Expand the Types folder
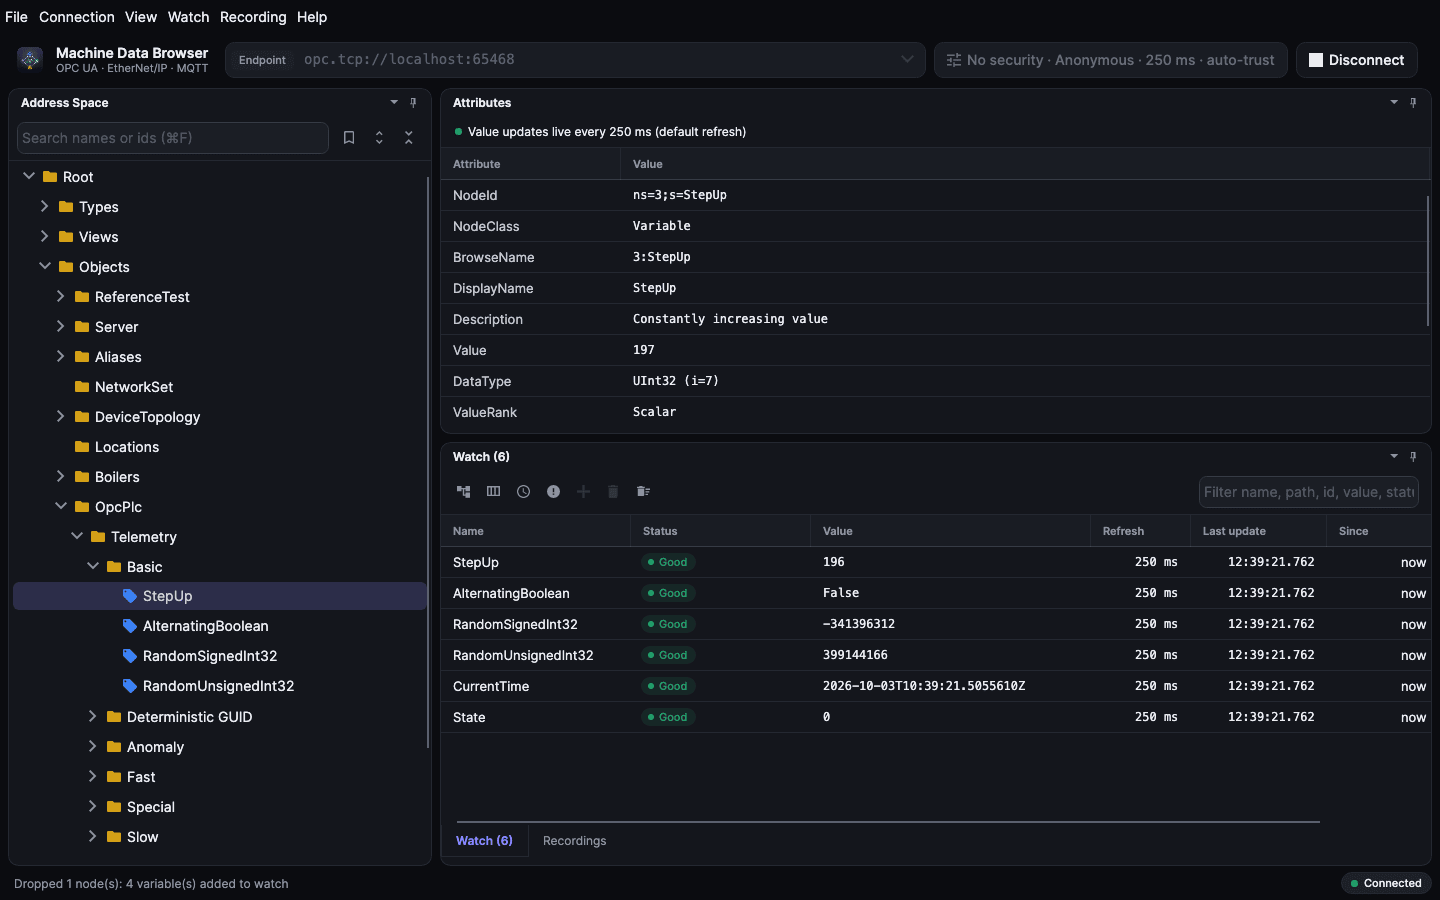1440x900 pixels. [x=44, y=206]
